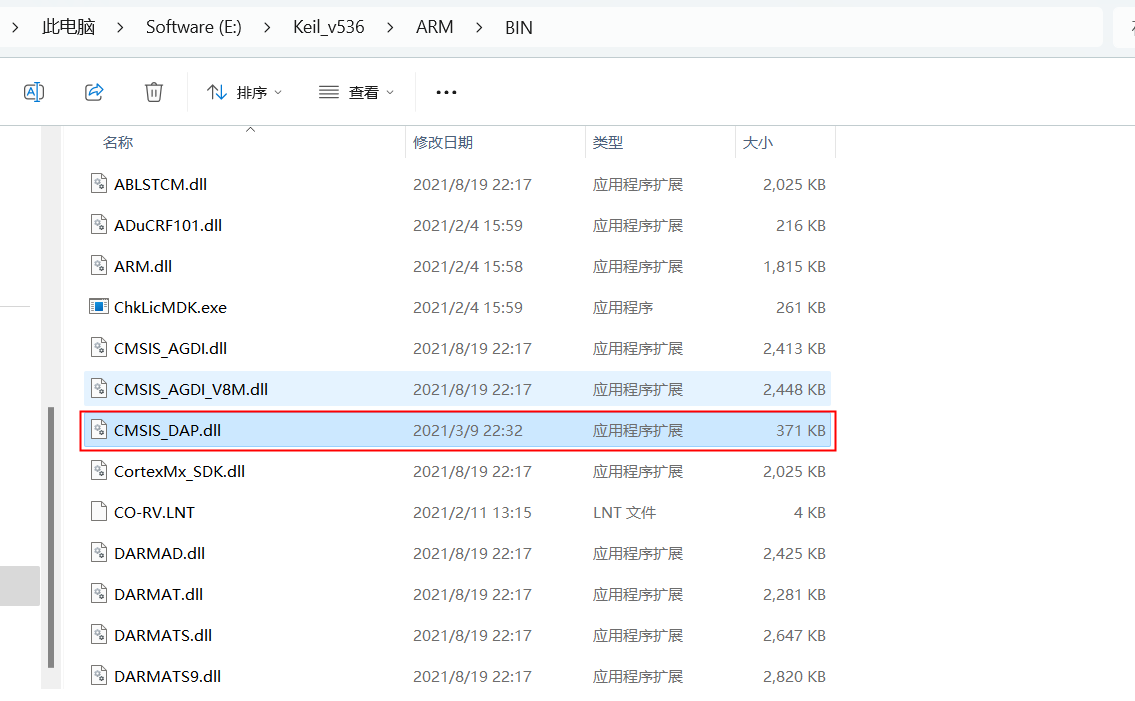Click the Rename icon in toolbar
Image resolution: width=1135 pixels, height=701 pixels.
point(34,92)
